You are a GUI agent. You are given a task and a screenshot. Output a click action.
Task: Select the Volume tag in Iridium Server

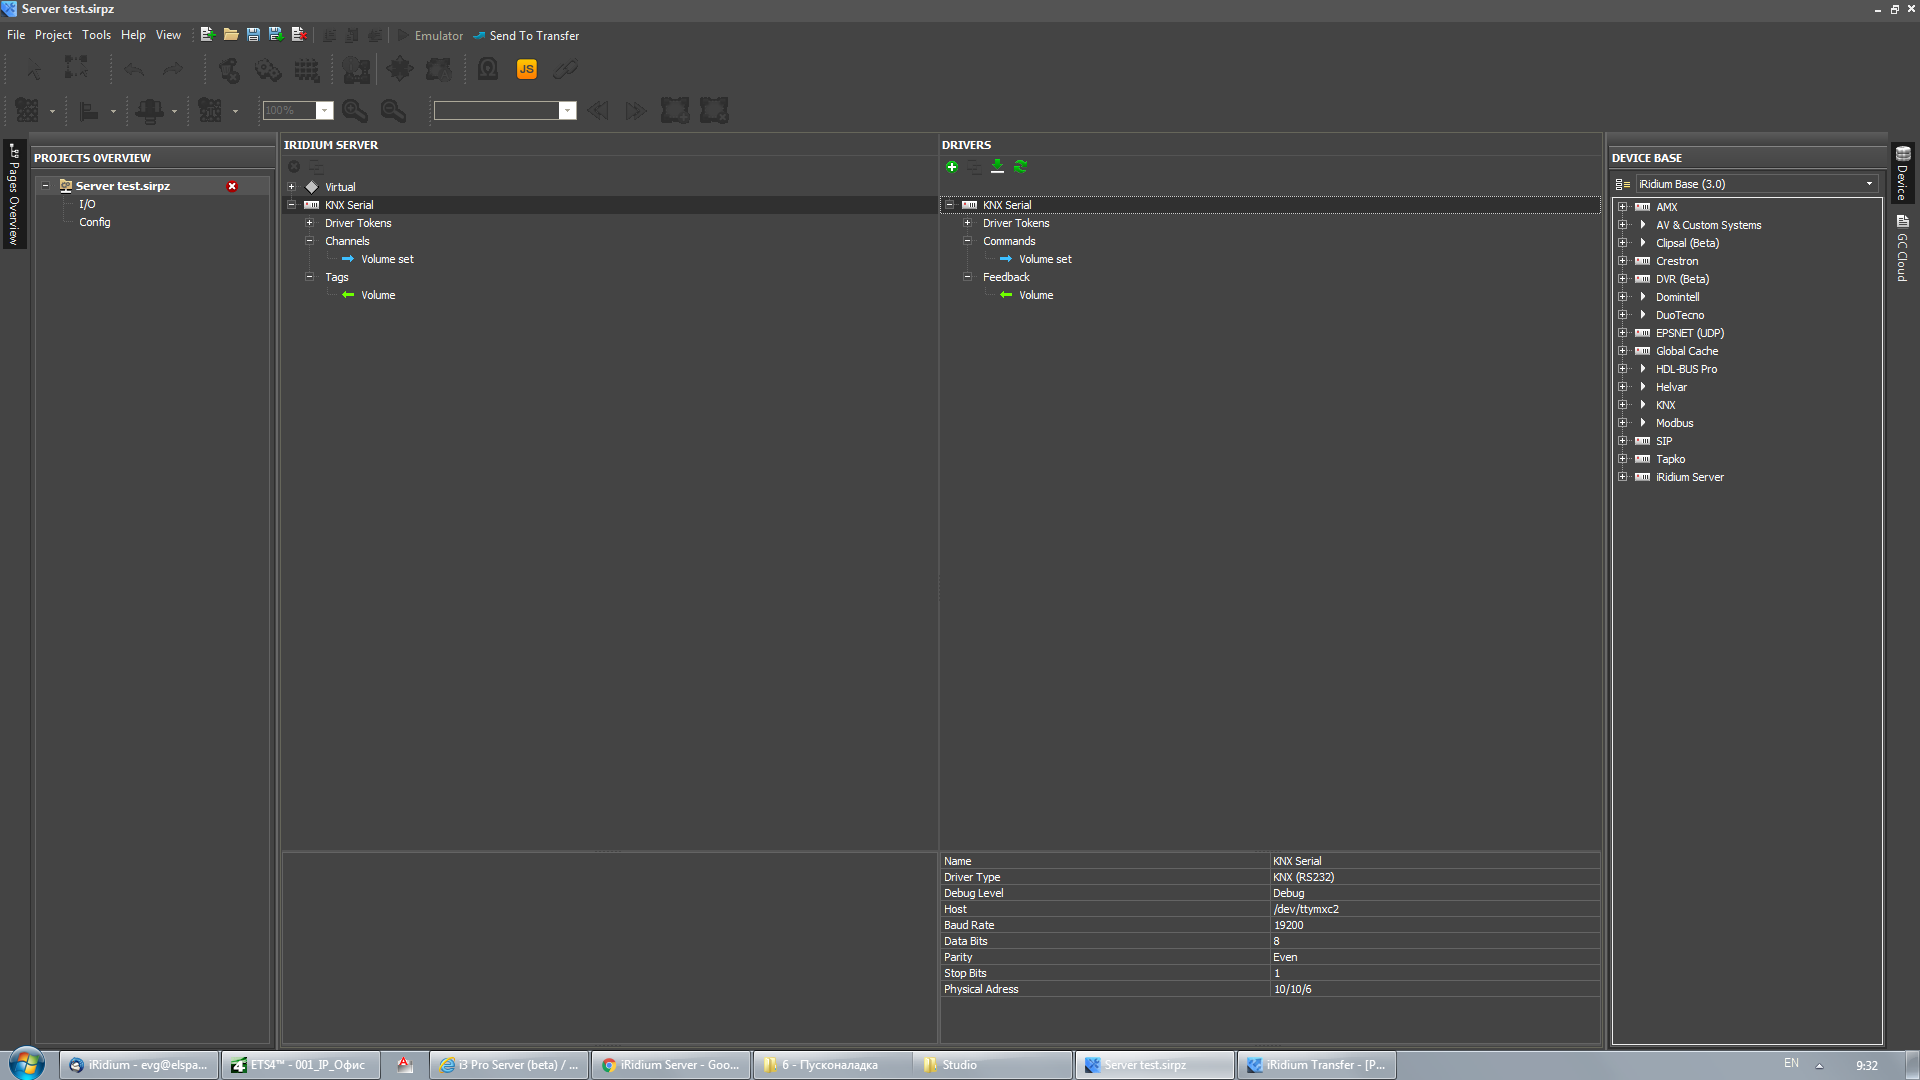pyautogui.click(x=378, y=295)
